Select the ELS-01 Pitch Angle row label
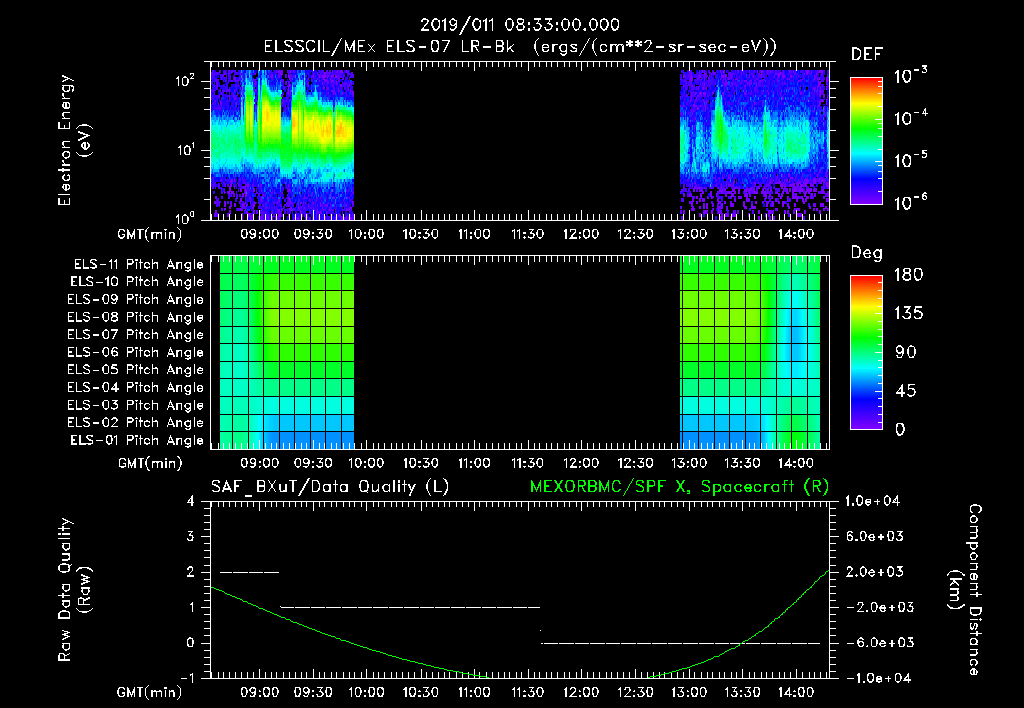This screenshot has width=1024, height=708. point(137,440)
